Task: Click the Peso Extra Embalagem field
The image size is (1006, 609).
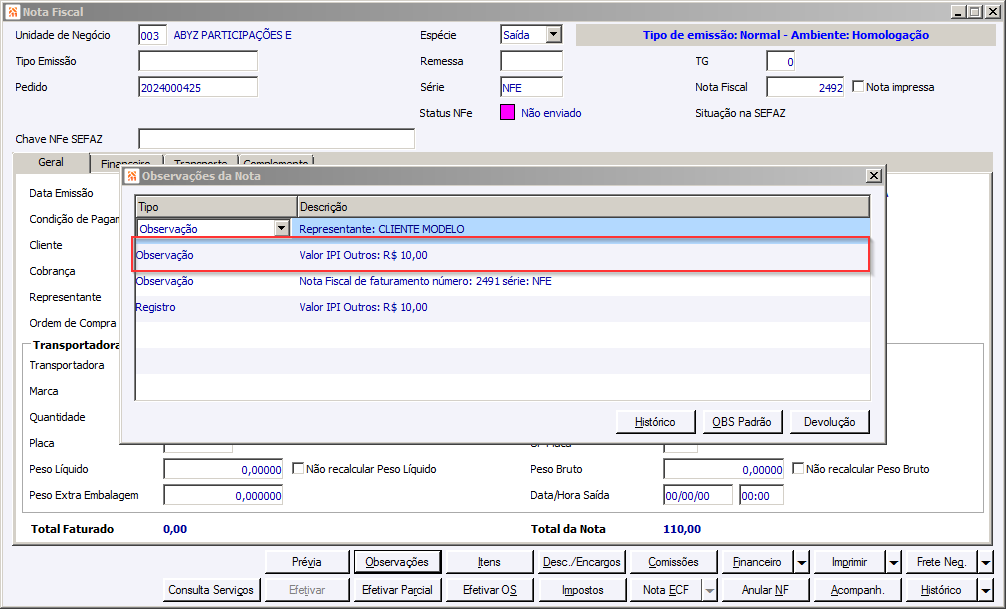Action: pyautogui.click(x=223, y=495)
